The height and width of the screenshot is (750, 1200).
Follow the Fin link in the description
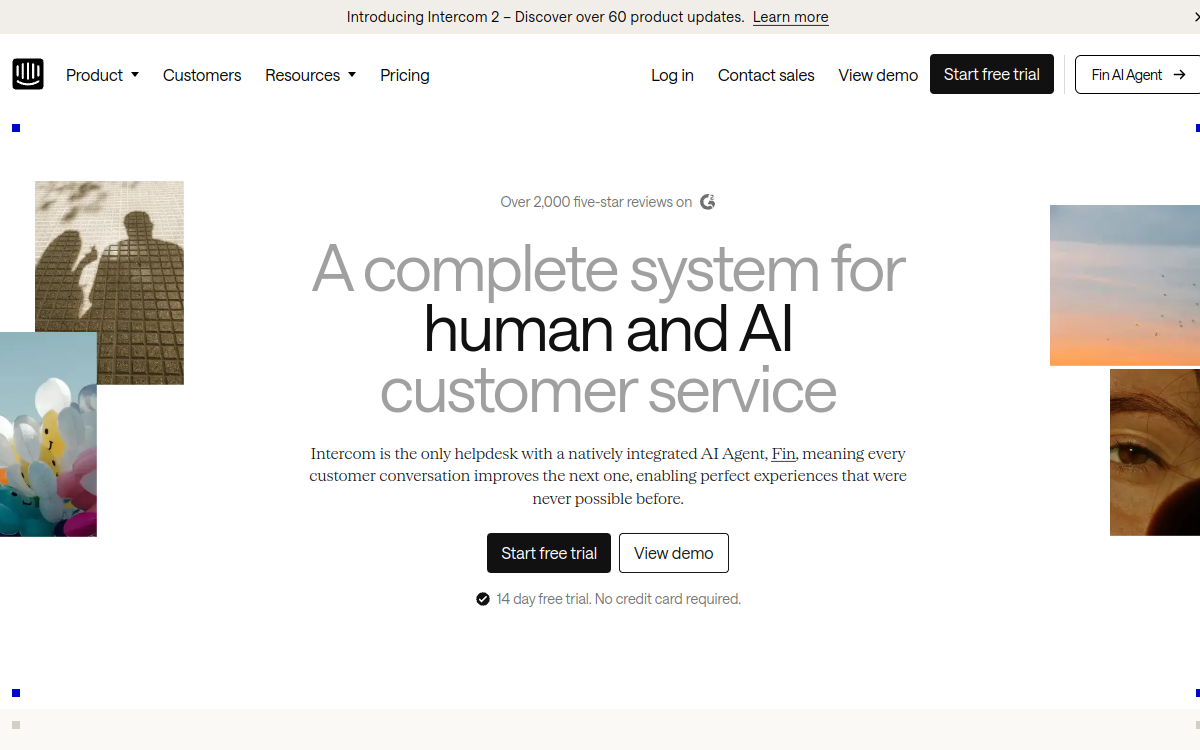tap(784, 454)
